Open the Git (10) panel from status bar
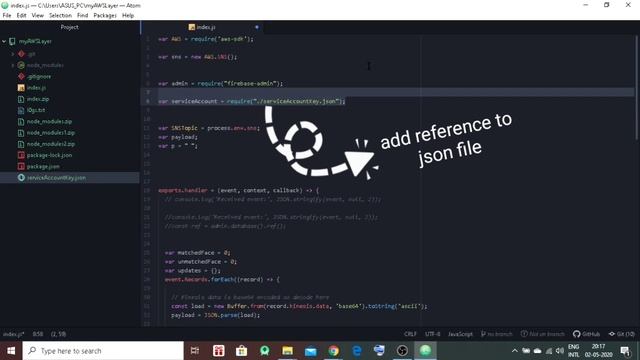 click(622, 334)
